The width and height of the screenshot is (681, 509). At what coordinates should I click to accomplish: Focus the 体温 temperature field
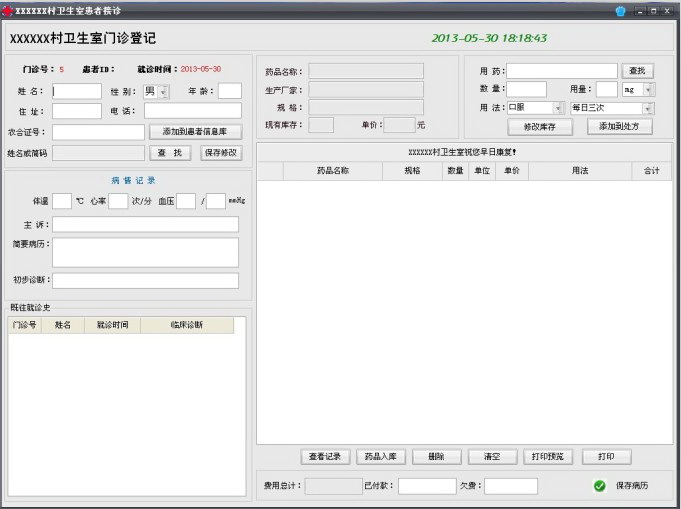pos(62,201)
